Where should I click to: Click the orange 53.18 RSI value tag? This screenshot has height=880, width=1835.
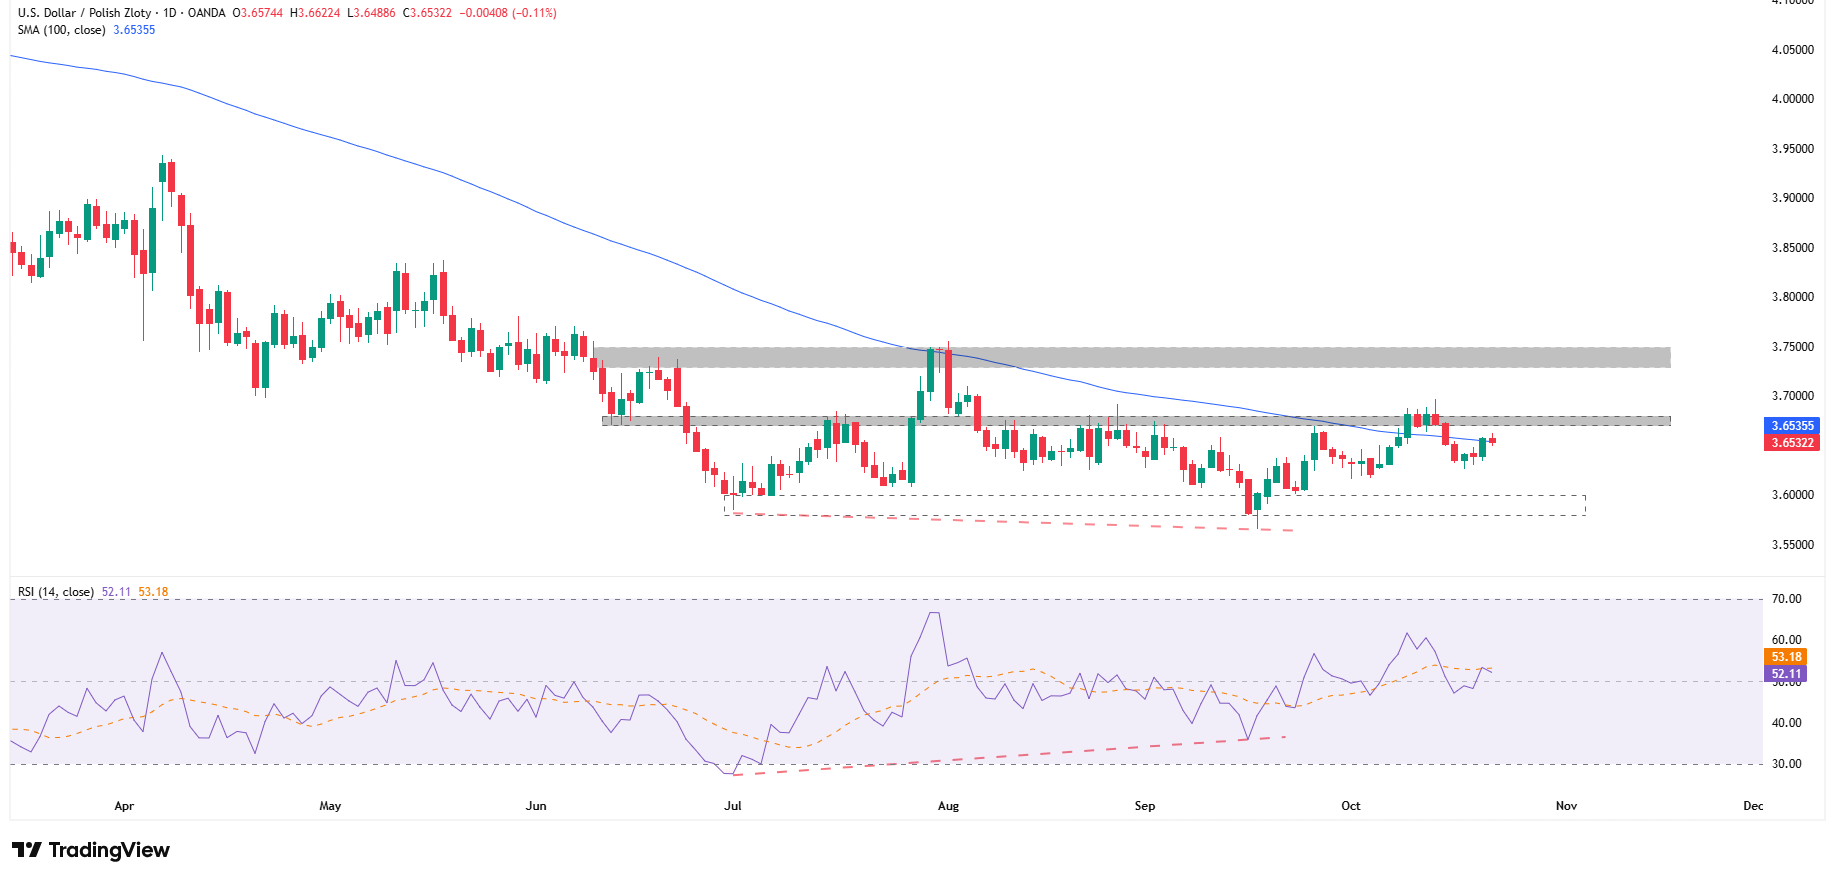click(x=1786, y=657)
